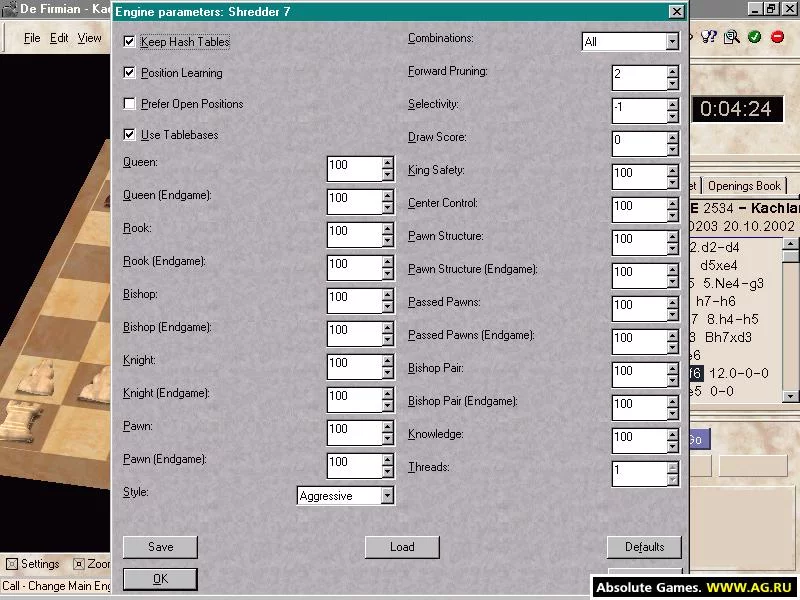This screenshot has height=600, width=800.
Task: Click the Defaults button
Action: [644, 547]
